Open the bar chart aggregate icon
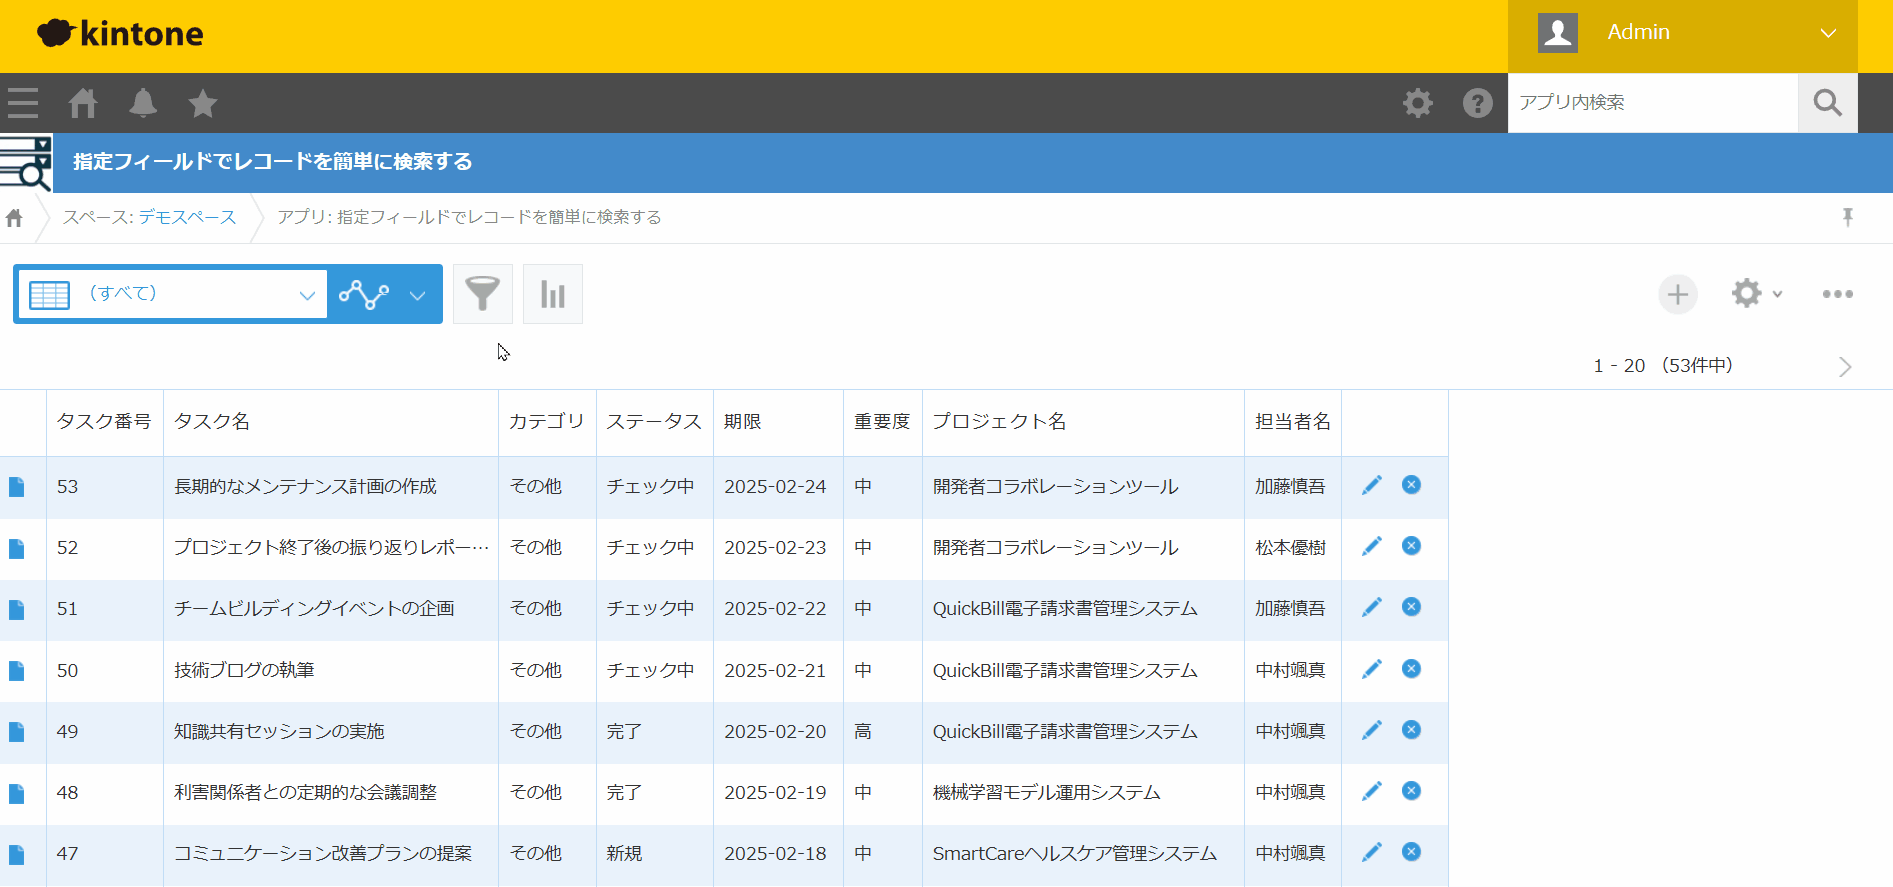This screenshot has height=887, width=1893. 553,294
